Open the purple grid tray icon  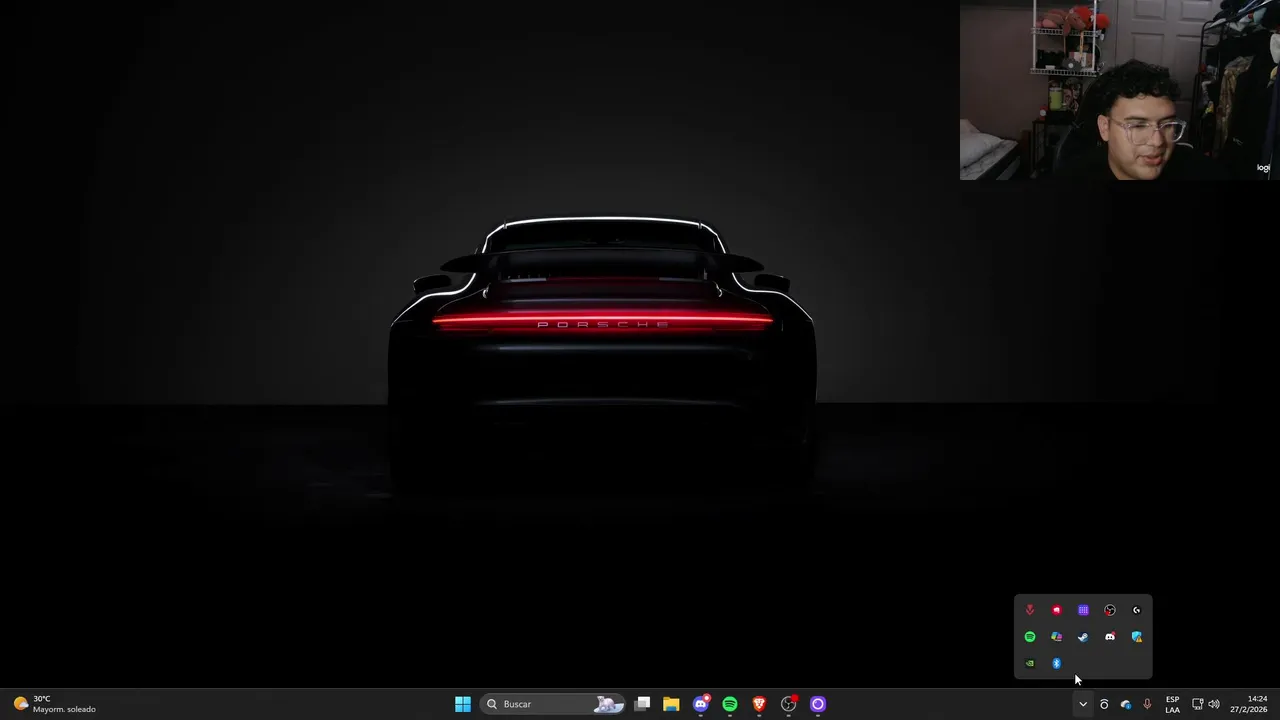click(1083, 610)
